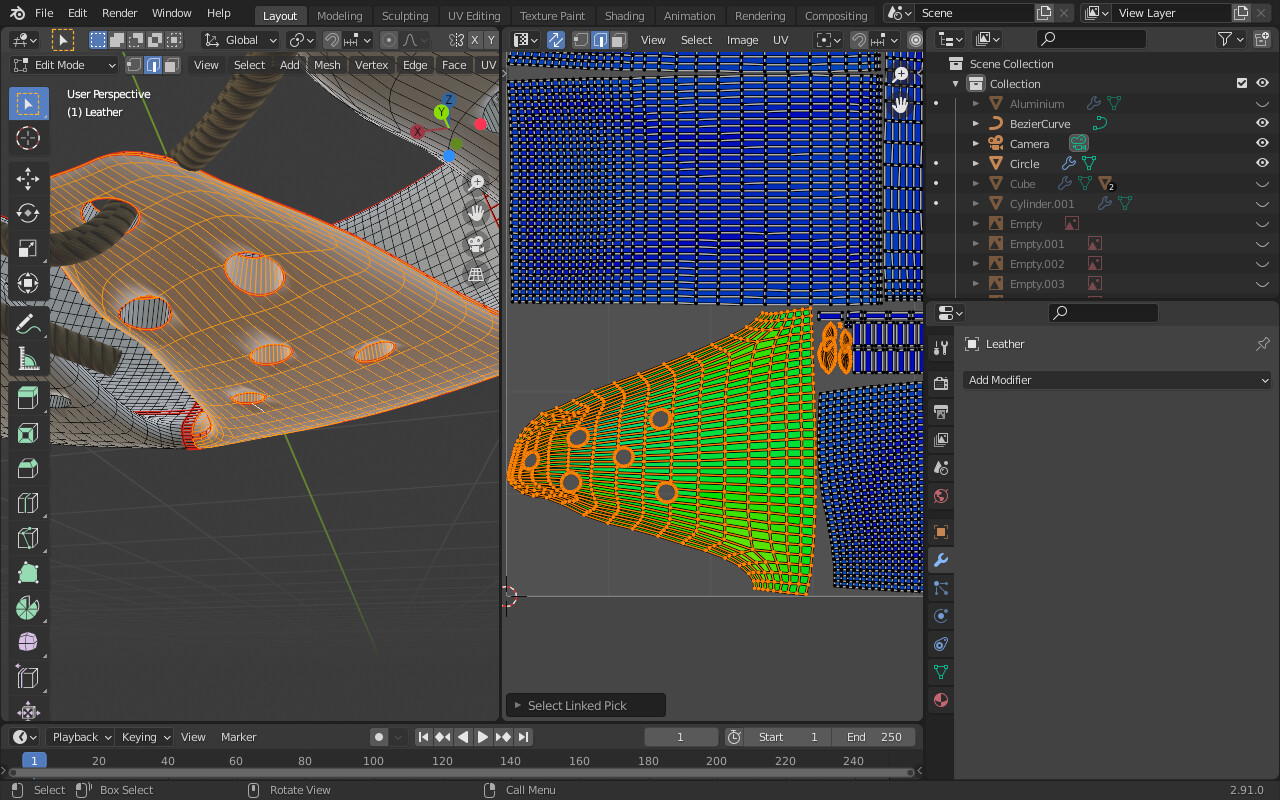Open the Mesh menu in the 3D viewport
Viewport: 1280px width, 800px height.
coord(327,65)
